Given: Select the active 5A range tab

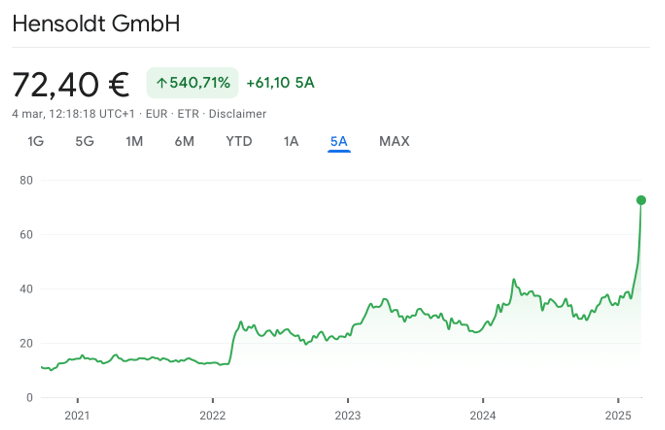Looking at the screenshot, I should coord(339,141).
